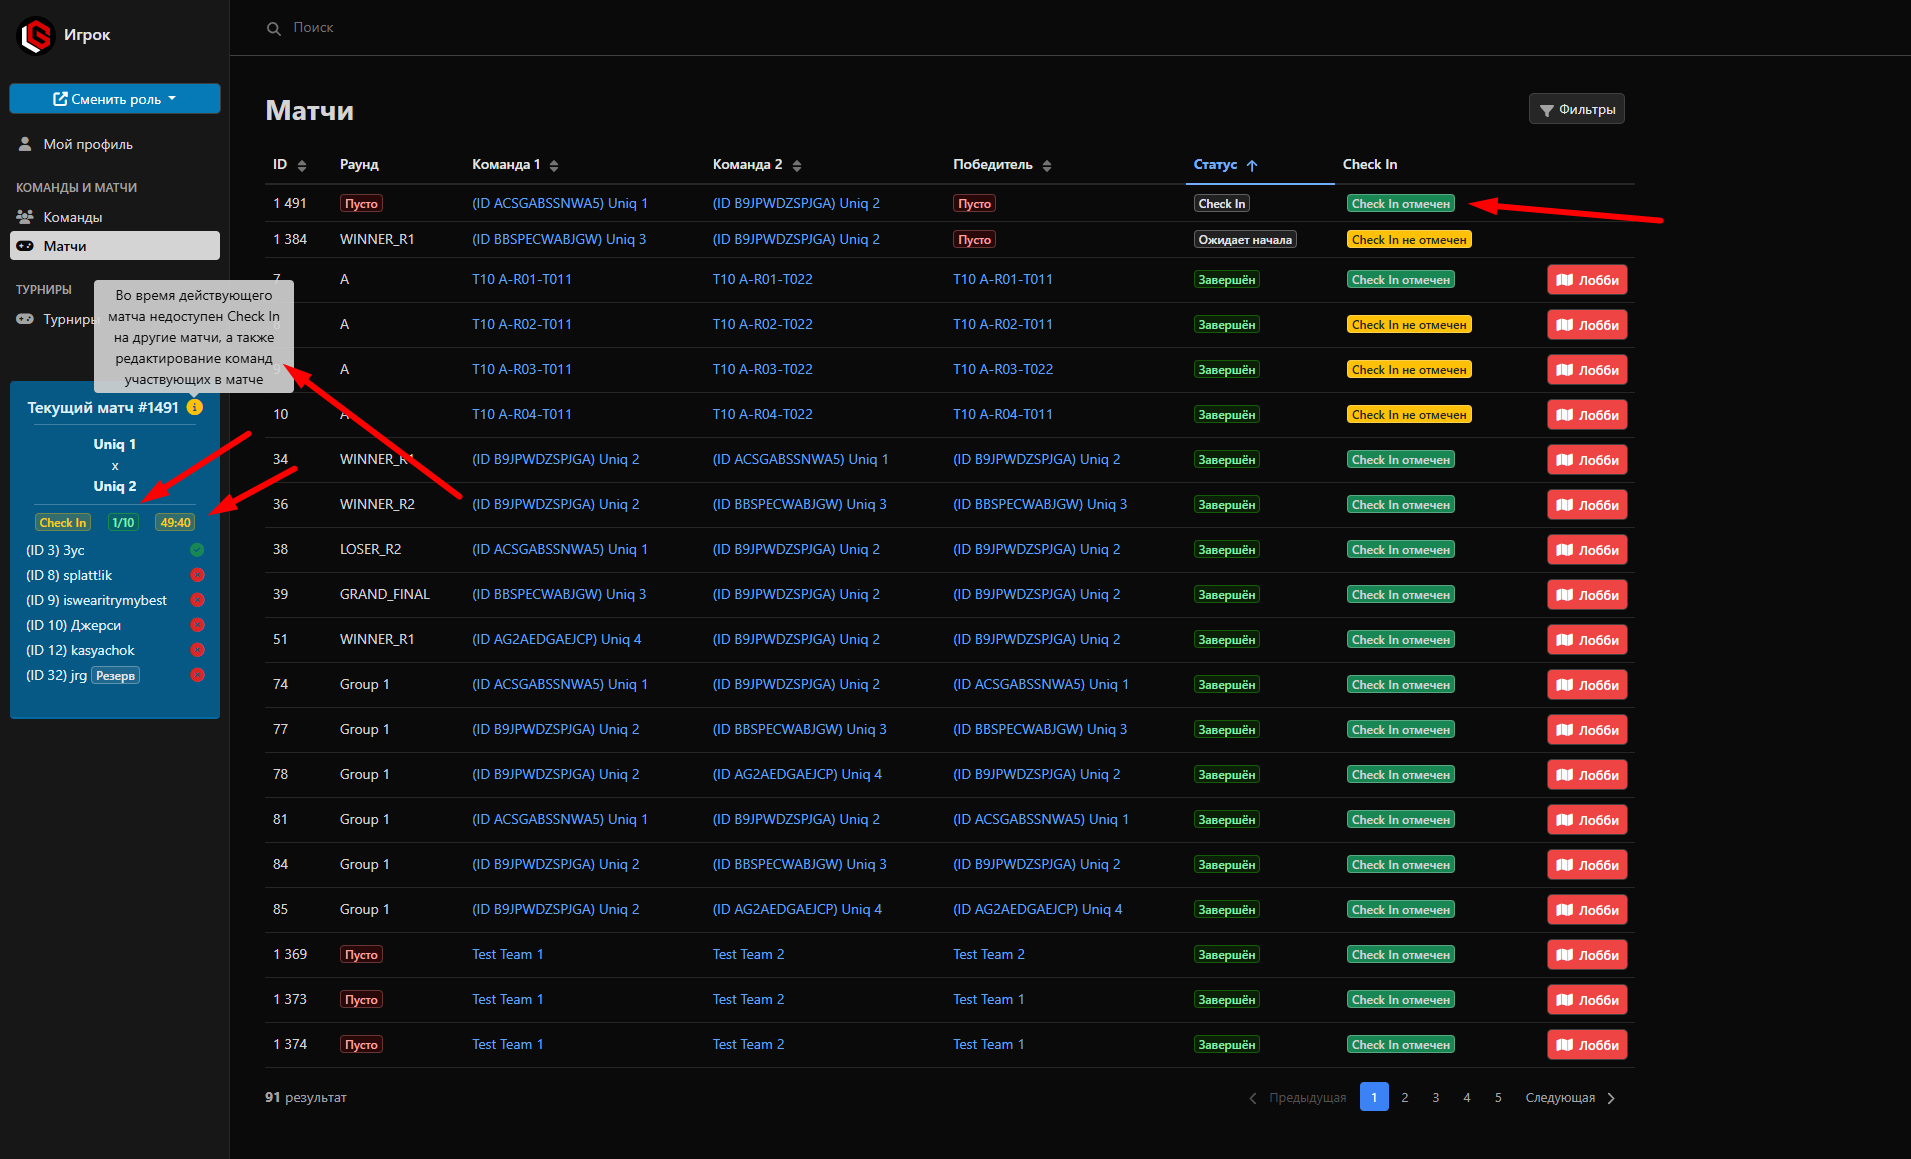This screenshot has height=1159, width=1911.
Task: Go to page 3 of results
Action: [x=1436, y=1097]
